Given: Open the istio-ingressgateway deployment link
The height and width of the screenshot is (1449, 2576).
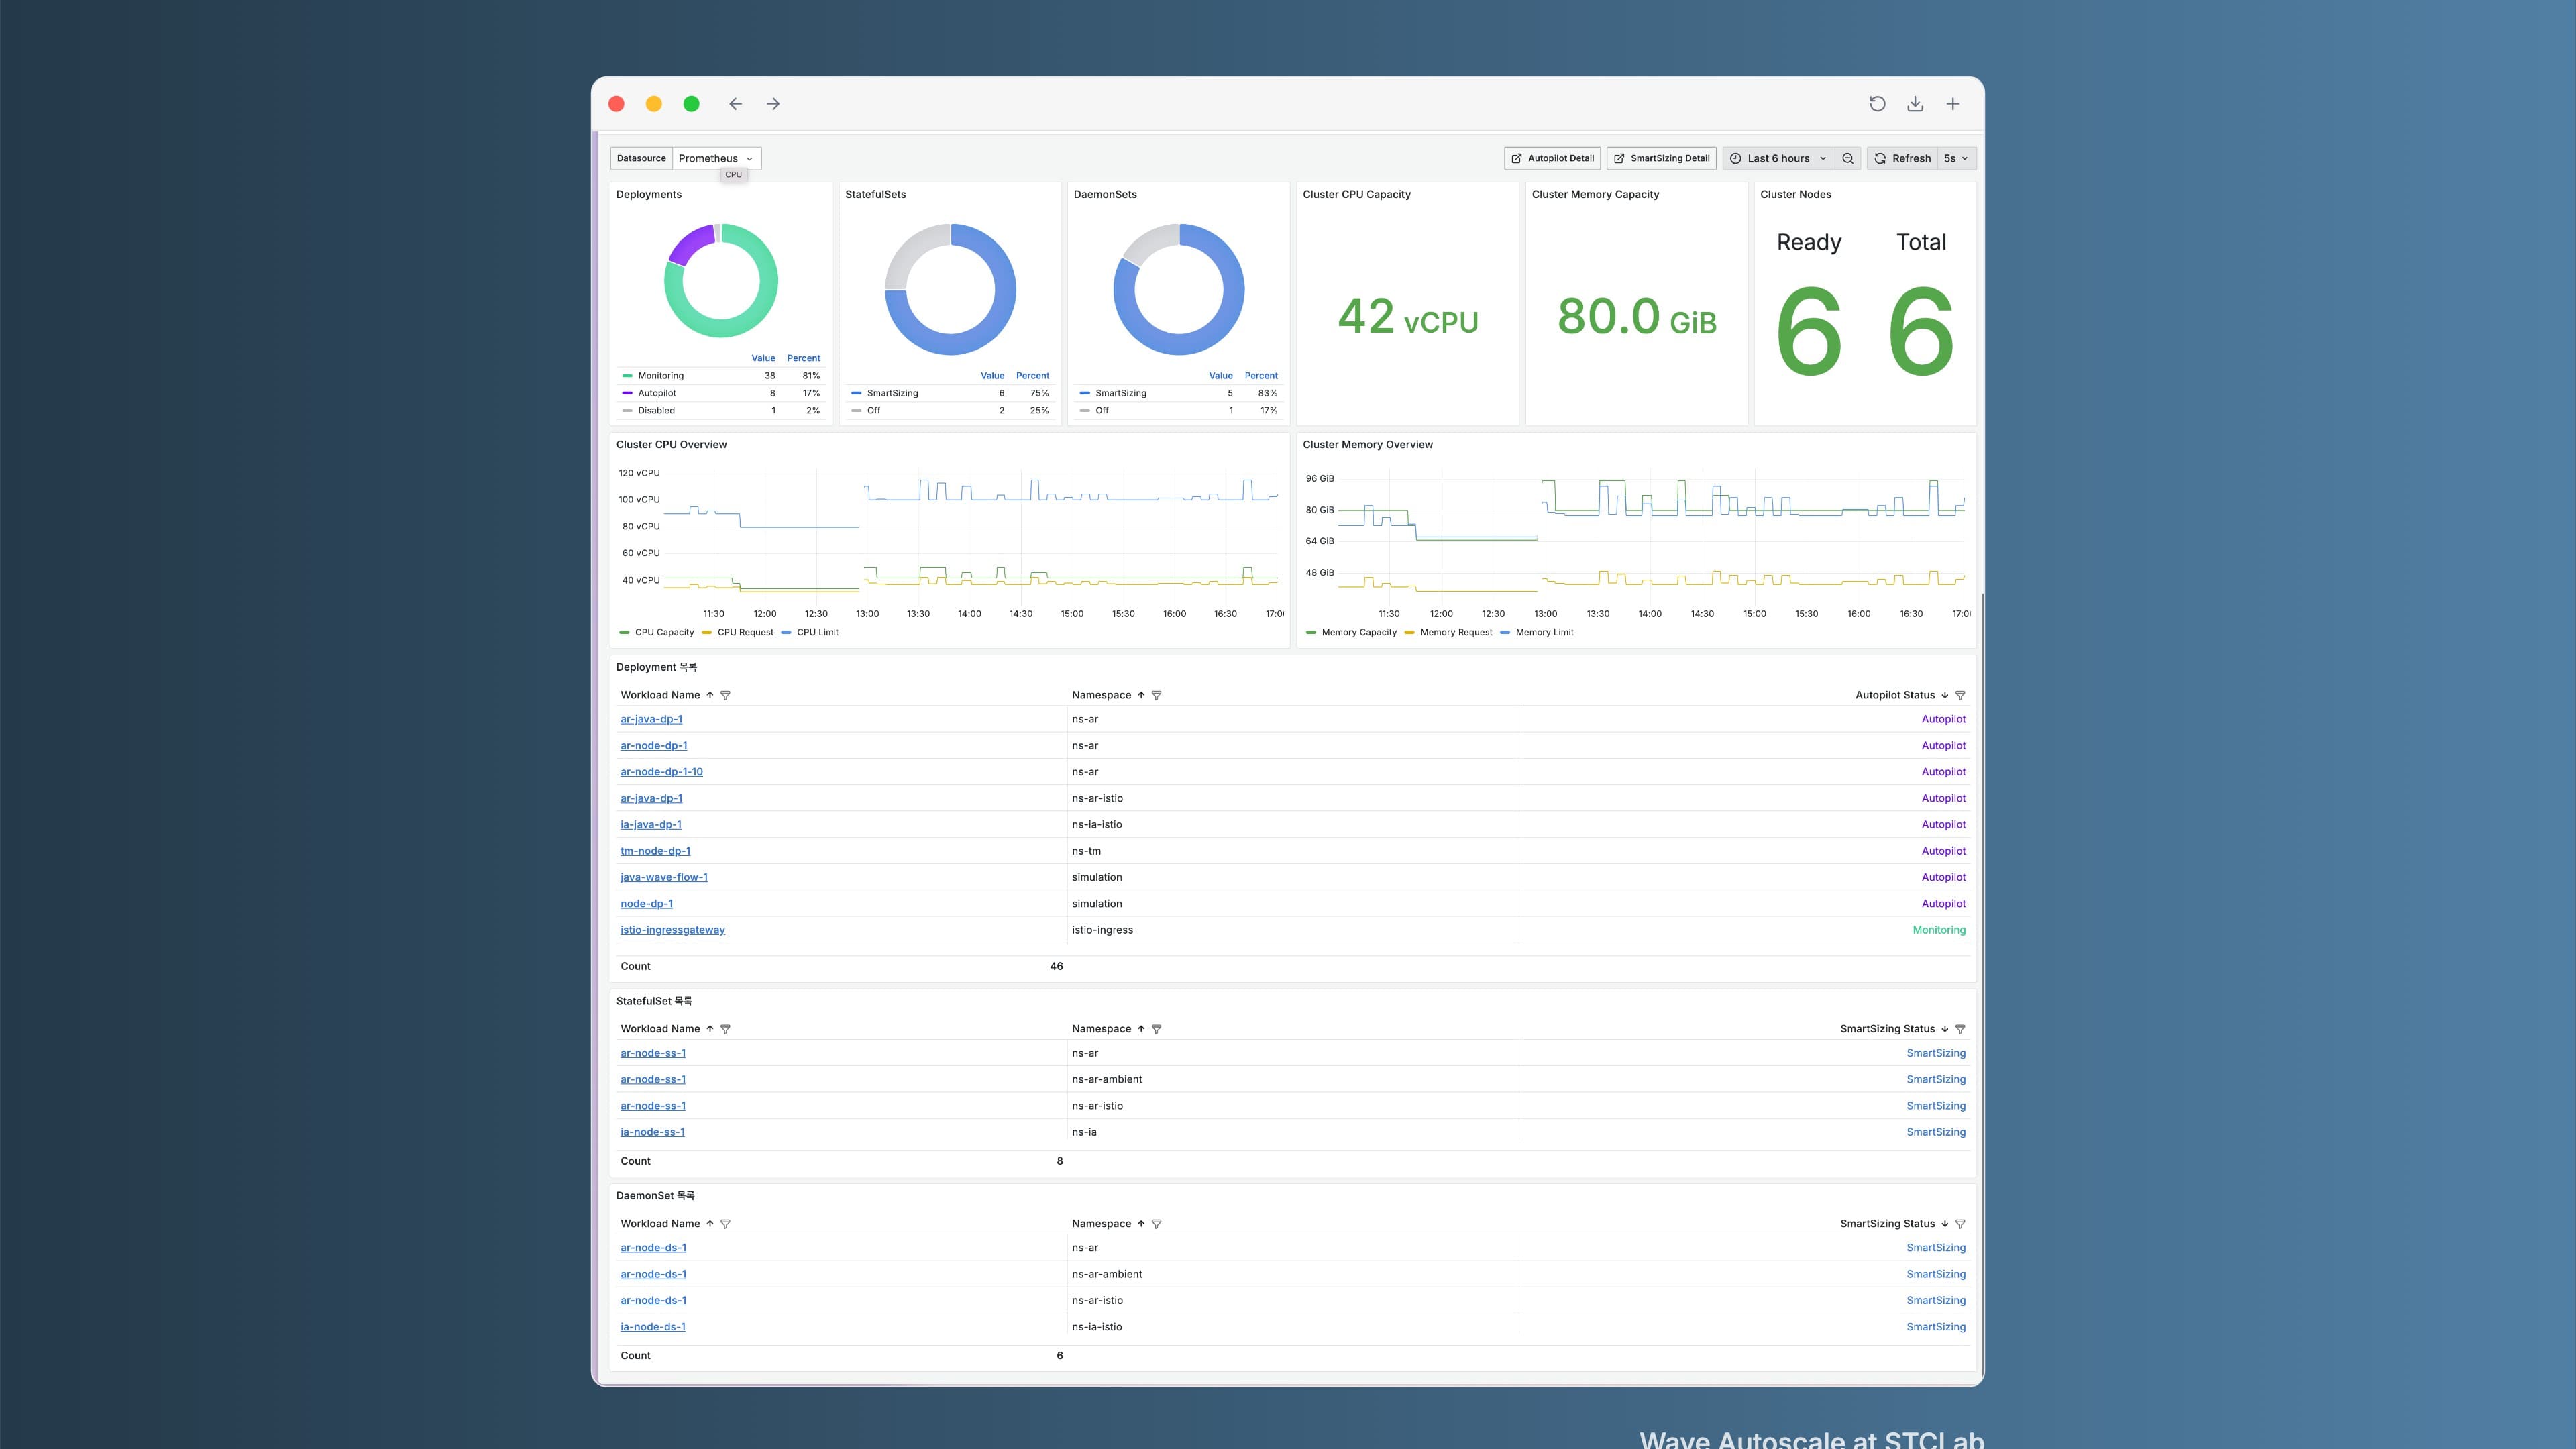Looking at the screenshot, I should click(x=672, y=930).
